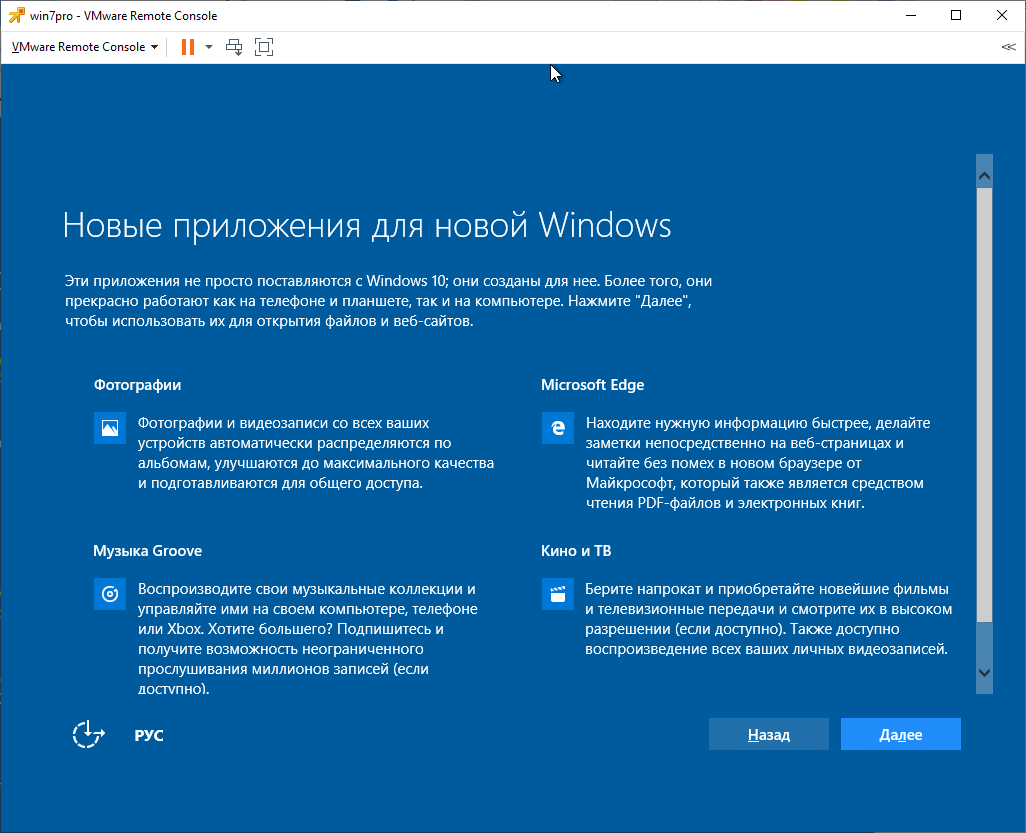Viewport: 1026px width, 833px height.
Task: Click the Photos app icon
Action: coord(110,428)
